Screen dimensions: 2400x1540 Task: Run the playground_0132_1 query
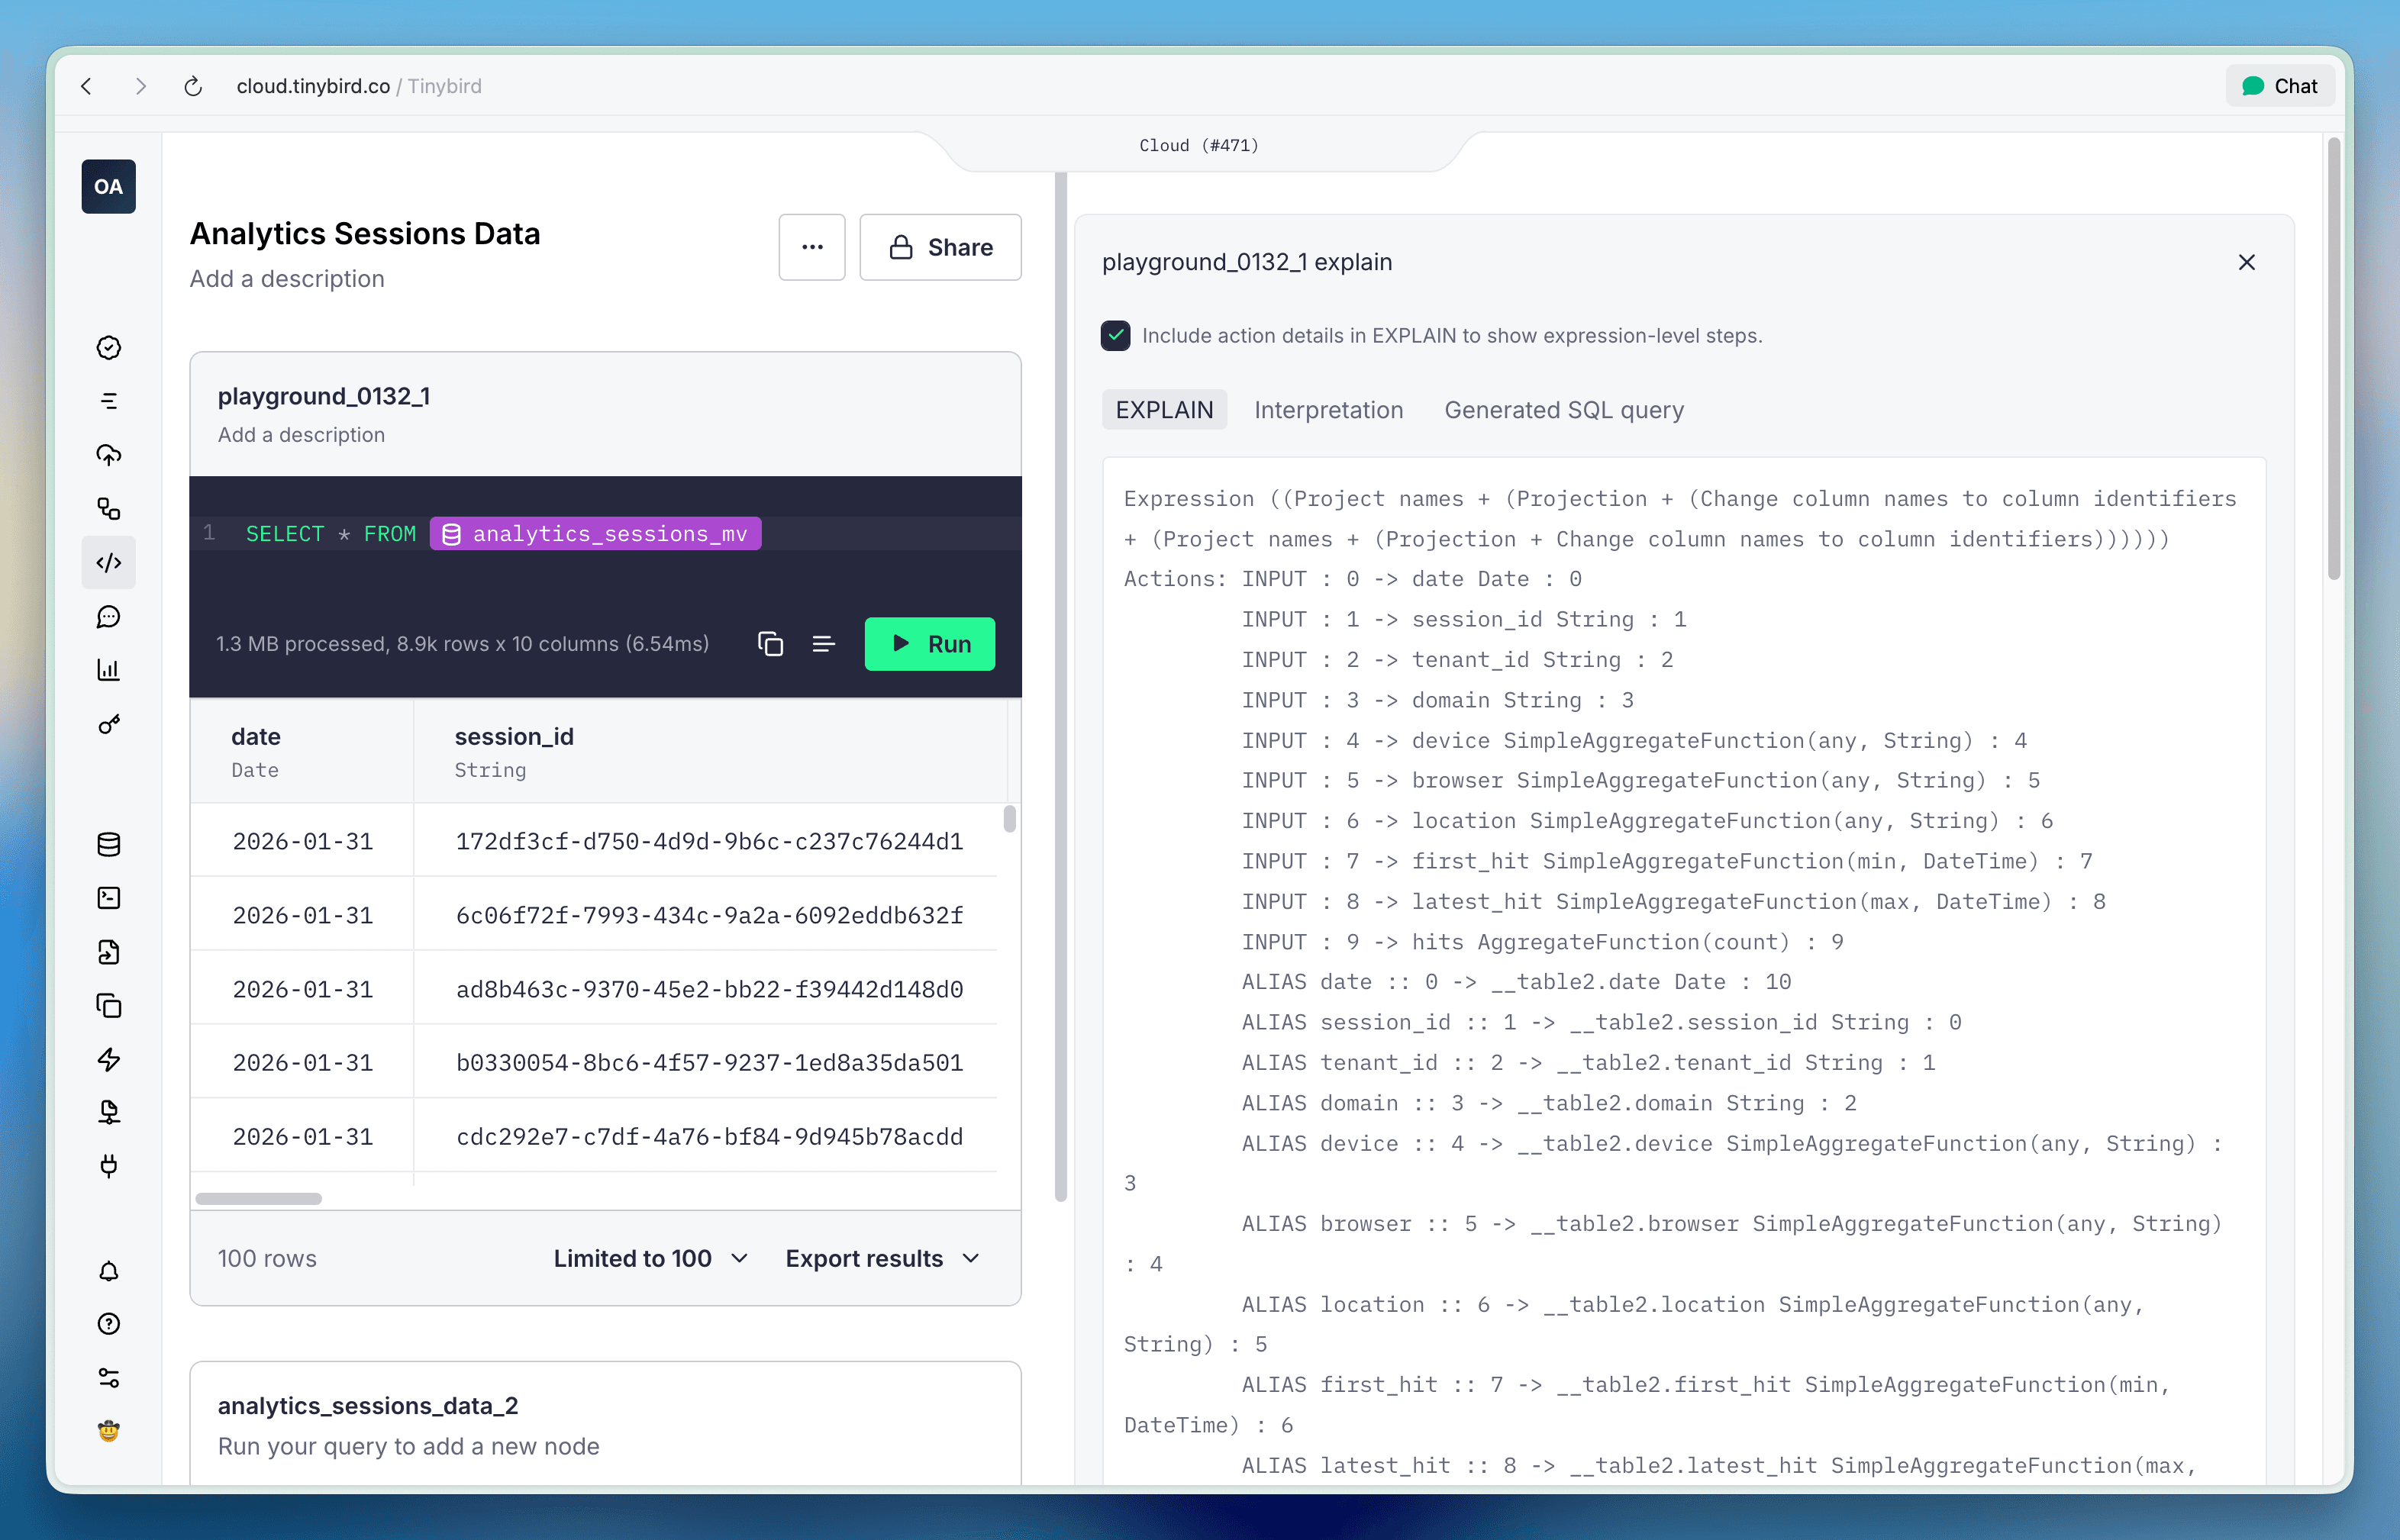pos(929,644)
